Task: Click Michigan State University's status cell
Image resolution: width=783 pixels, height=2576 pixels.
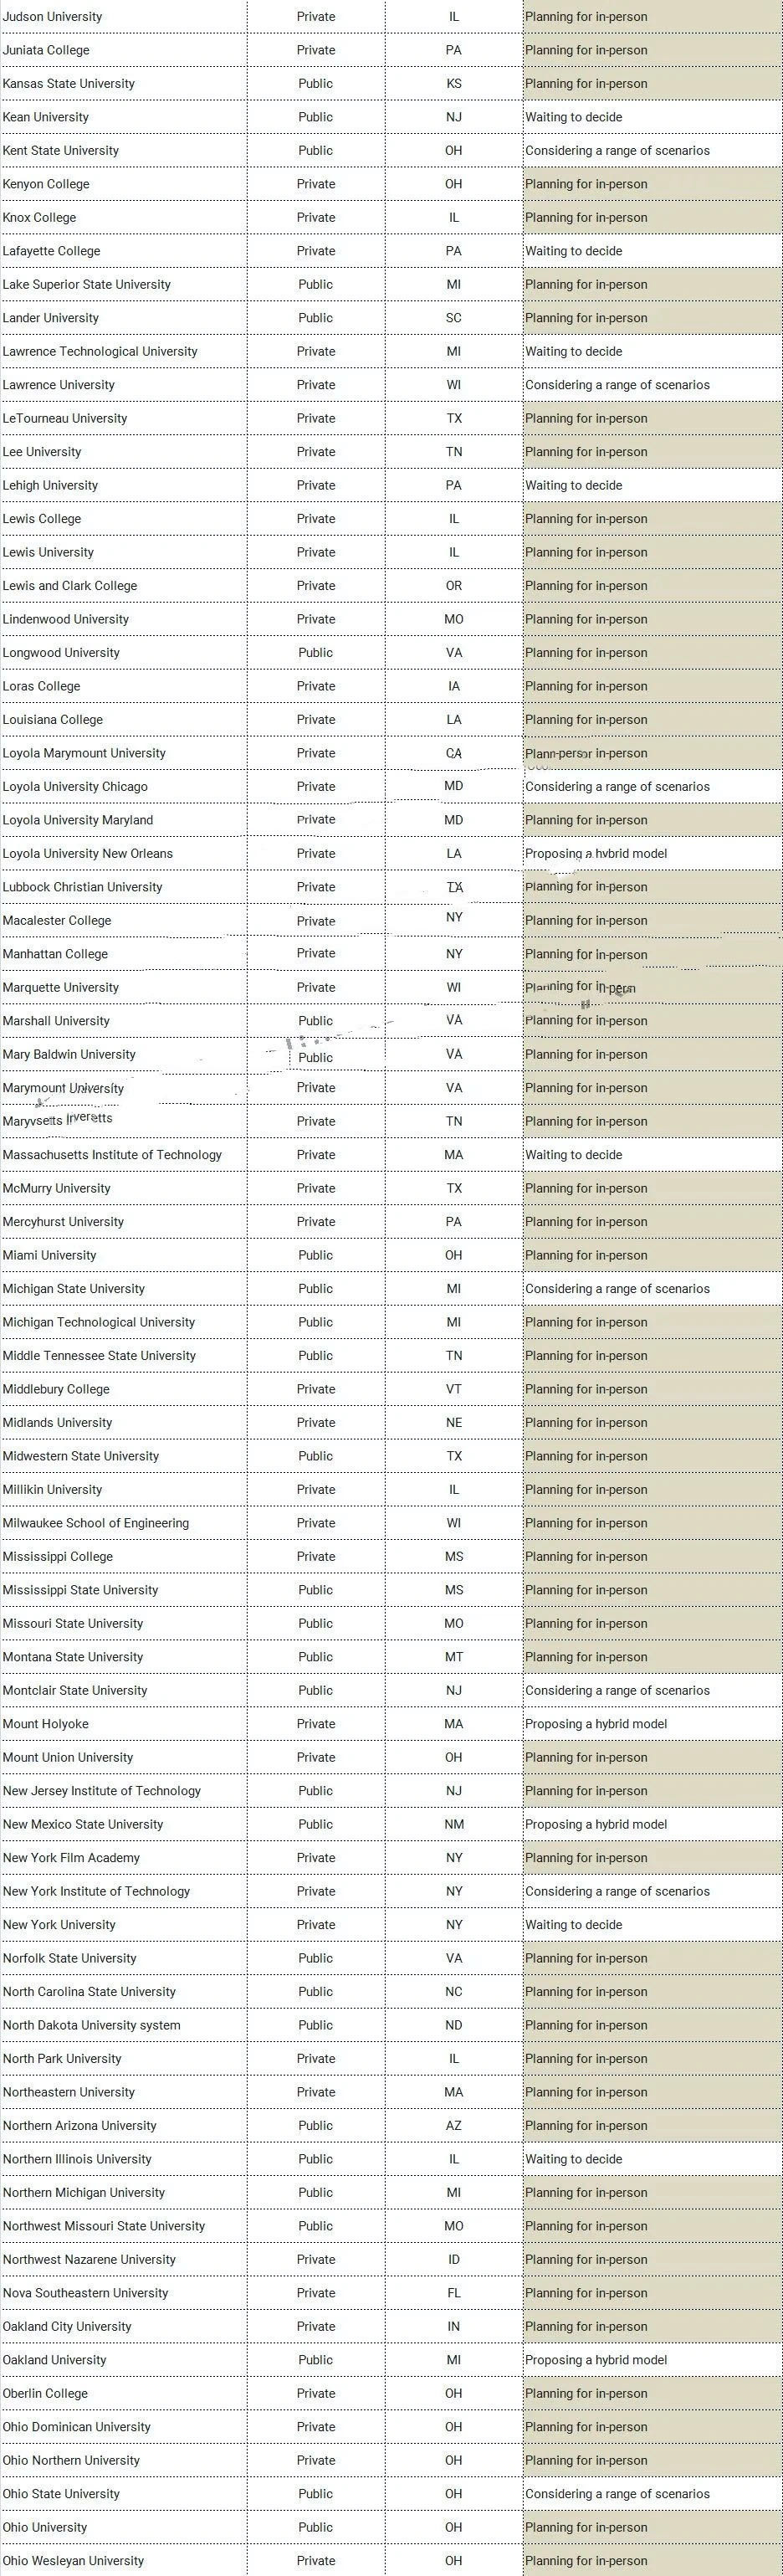Action: pyautogui.click(x=617, y=1289)
